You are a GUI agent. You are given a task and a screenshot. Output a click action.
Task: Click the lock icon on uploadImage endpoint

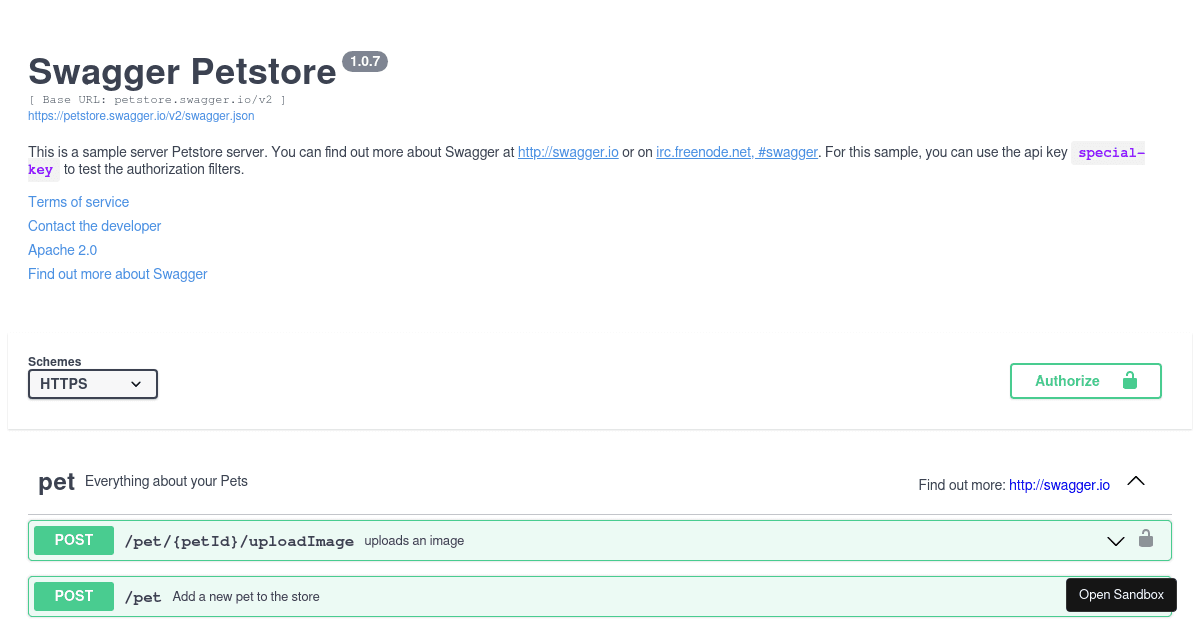tap(1146, 539)
